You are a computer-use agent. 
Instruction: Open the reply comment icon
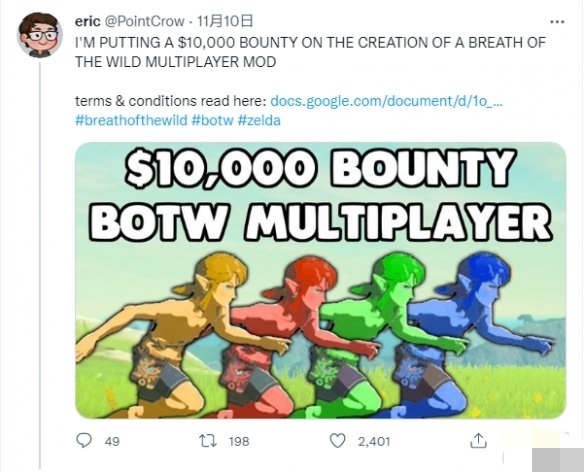point(84,441)
